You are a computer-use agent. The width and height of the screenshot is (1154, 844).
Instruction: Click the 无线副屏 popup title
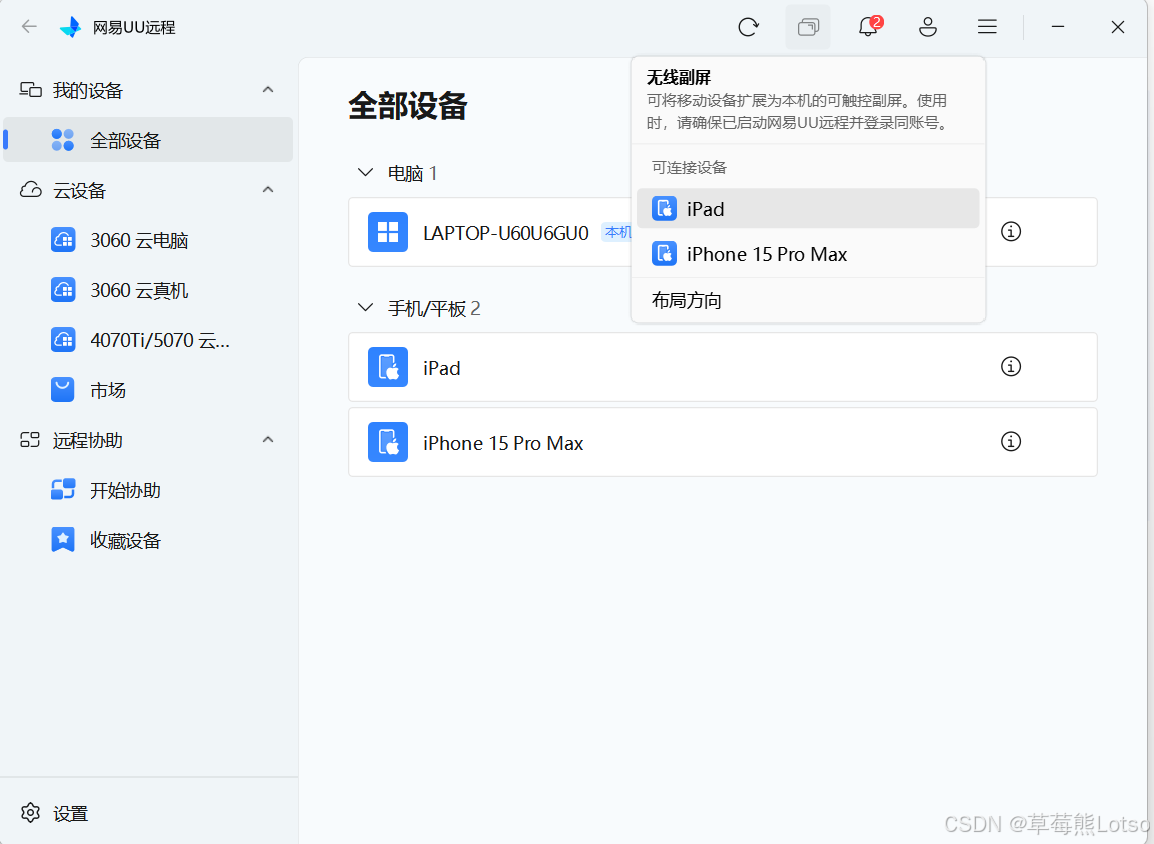click(x=679, y=77)
